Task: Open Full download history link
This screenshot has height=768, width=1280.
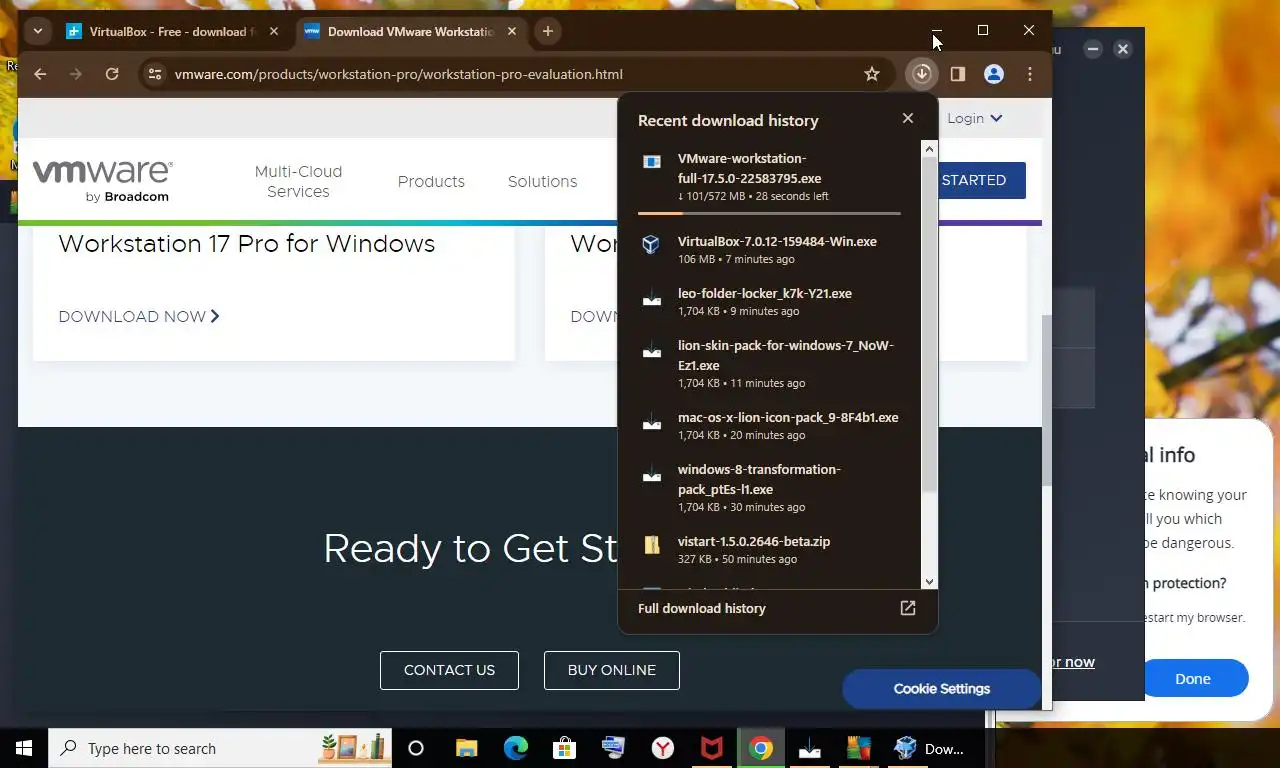Action: coord(702,608)
